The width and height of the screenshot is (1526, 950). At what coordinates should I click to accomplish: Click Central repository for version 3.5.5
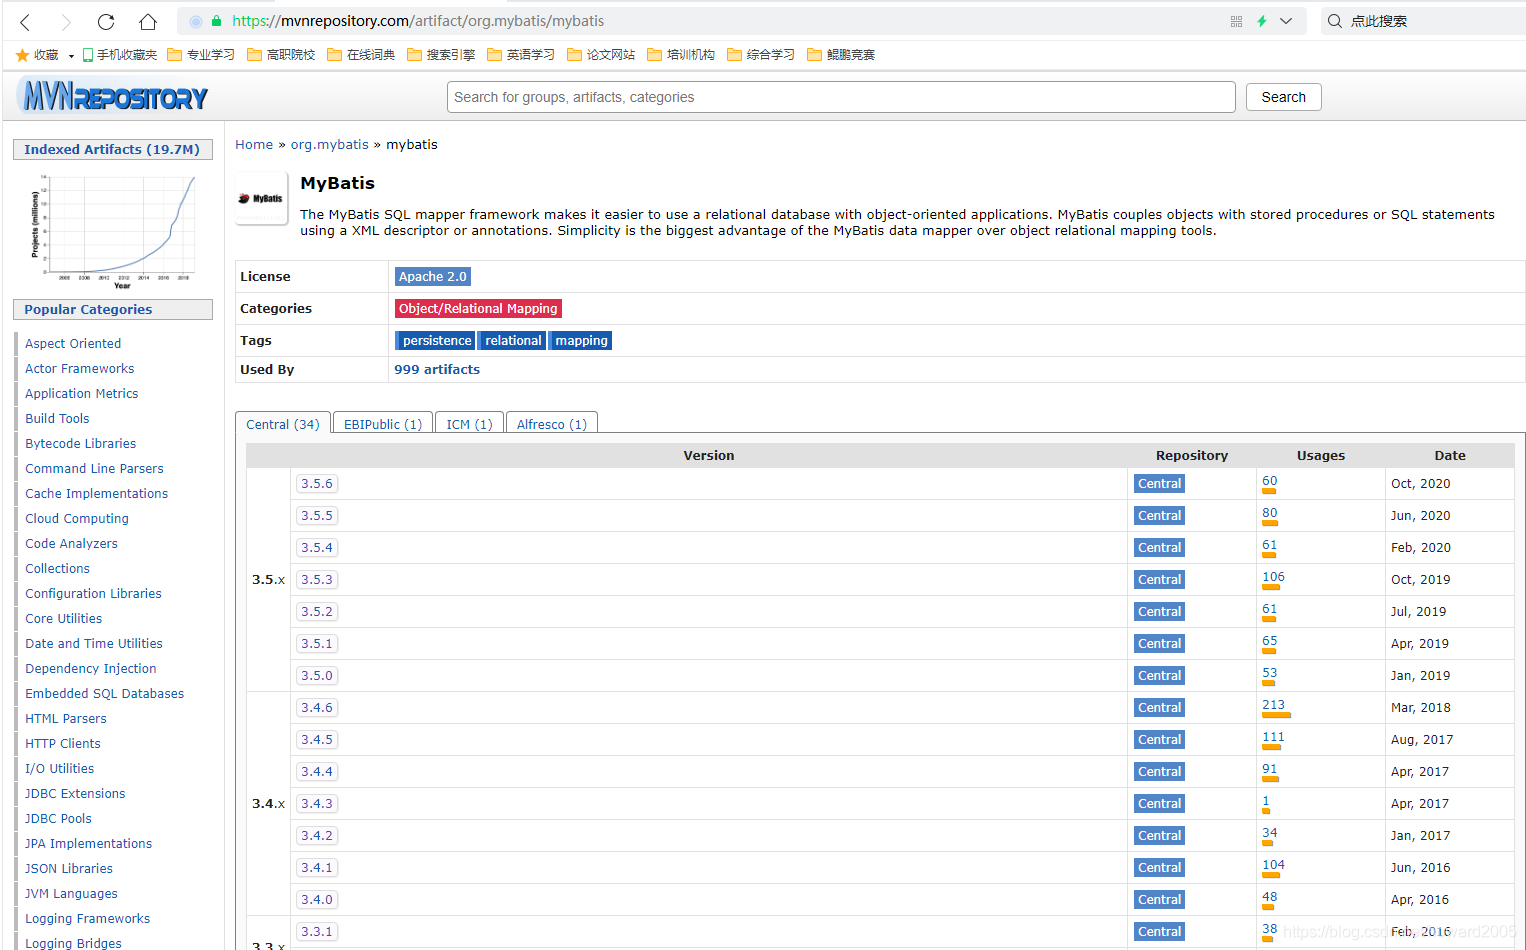point(1160,516)
